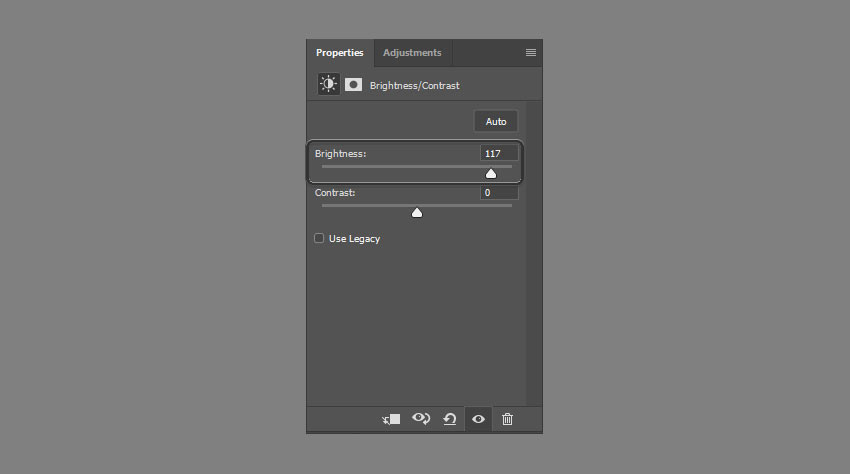The width and height of the screenshot is (850, 474).
Task: Enable the Use Legacy checkbox
Action: (319, 239)
